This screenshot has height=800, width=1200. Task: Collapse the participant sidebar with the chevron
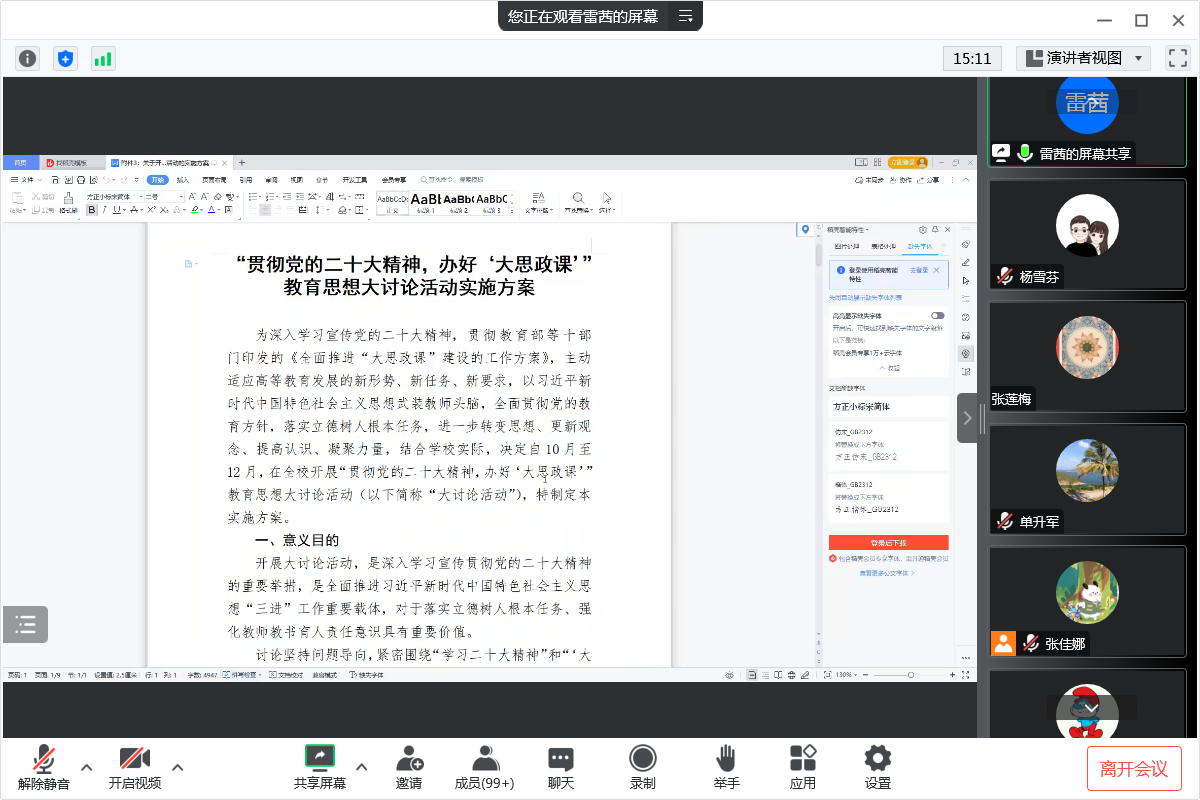pos(967,418)
